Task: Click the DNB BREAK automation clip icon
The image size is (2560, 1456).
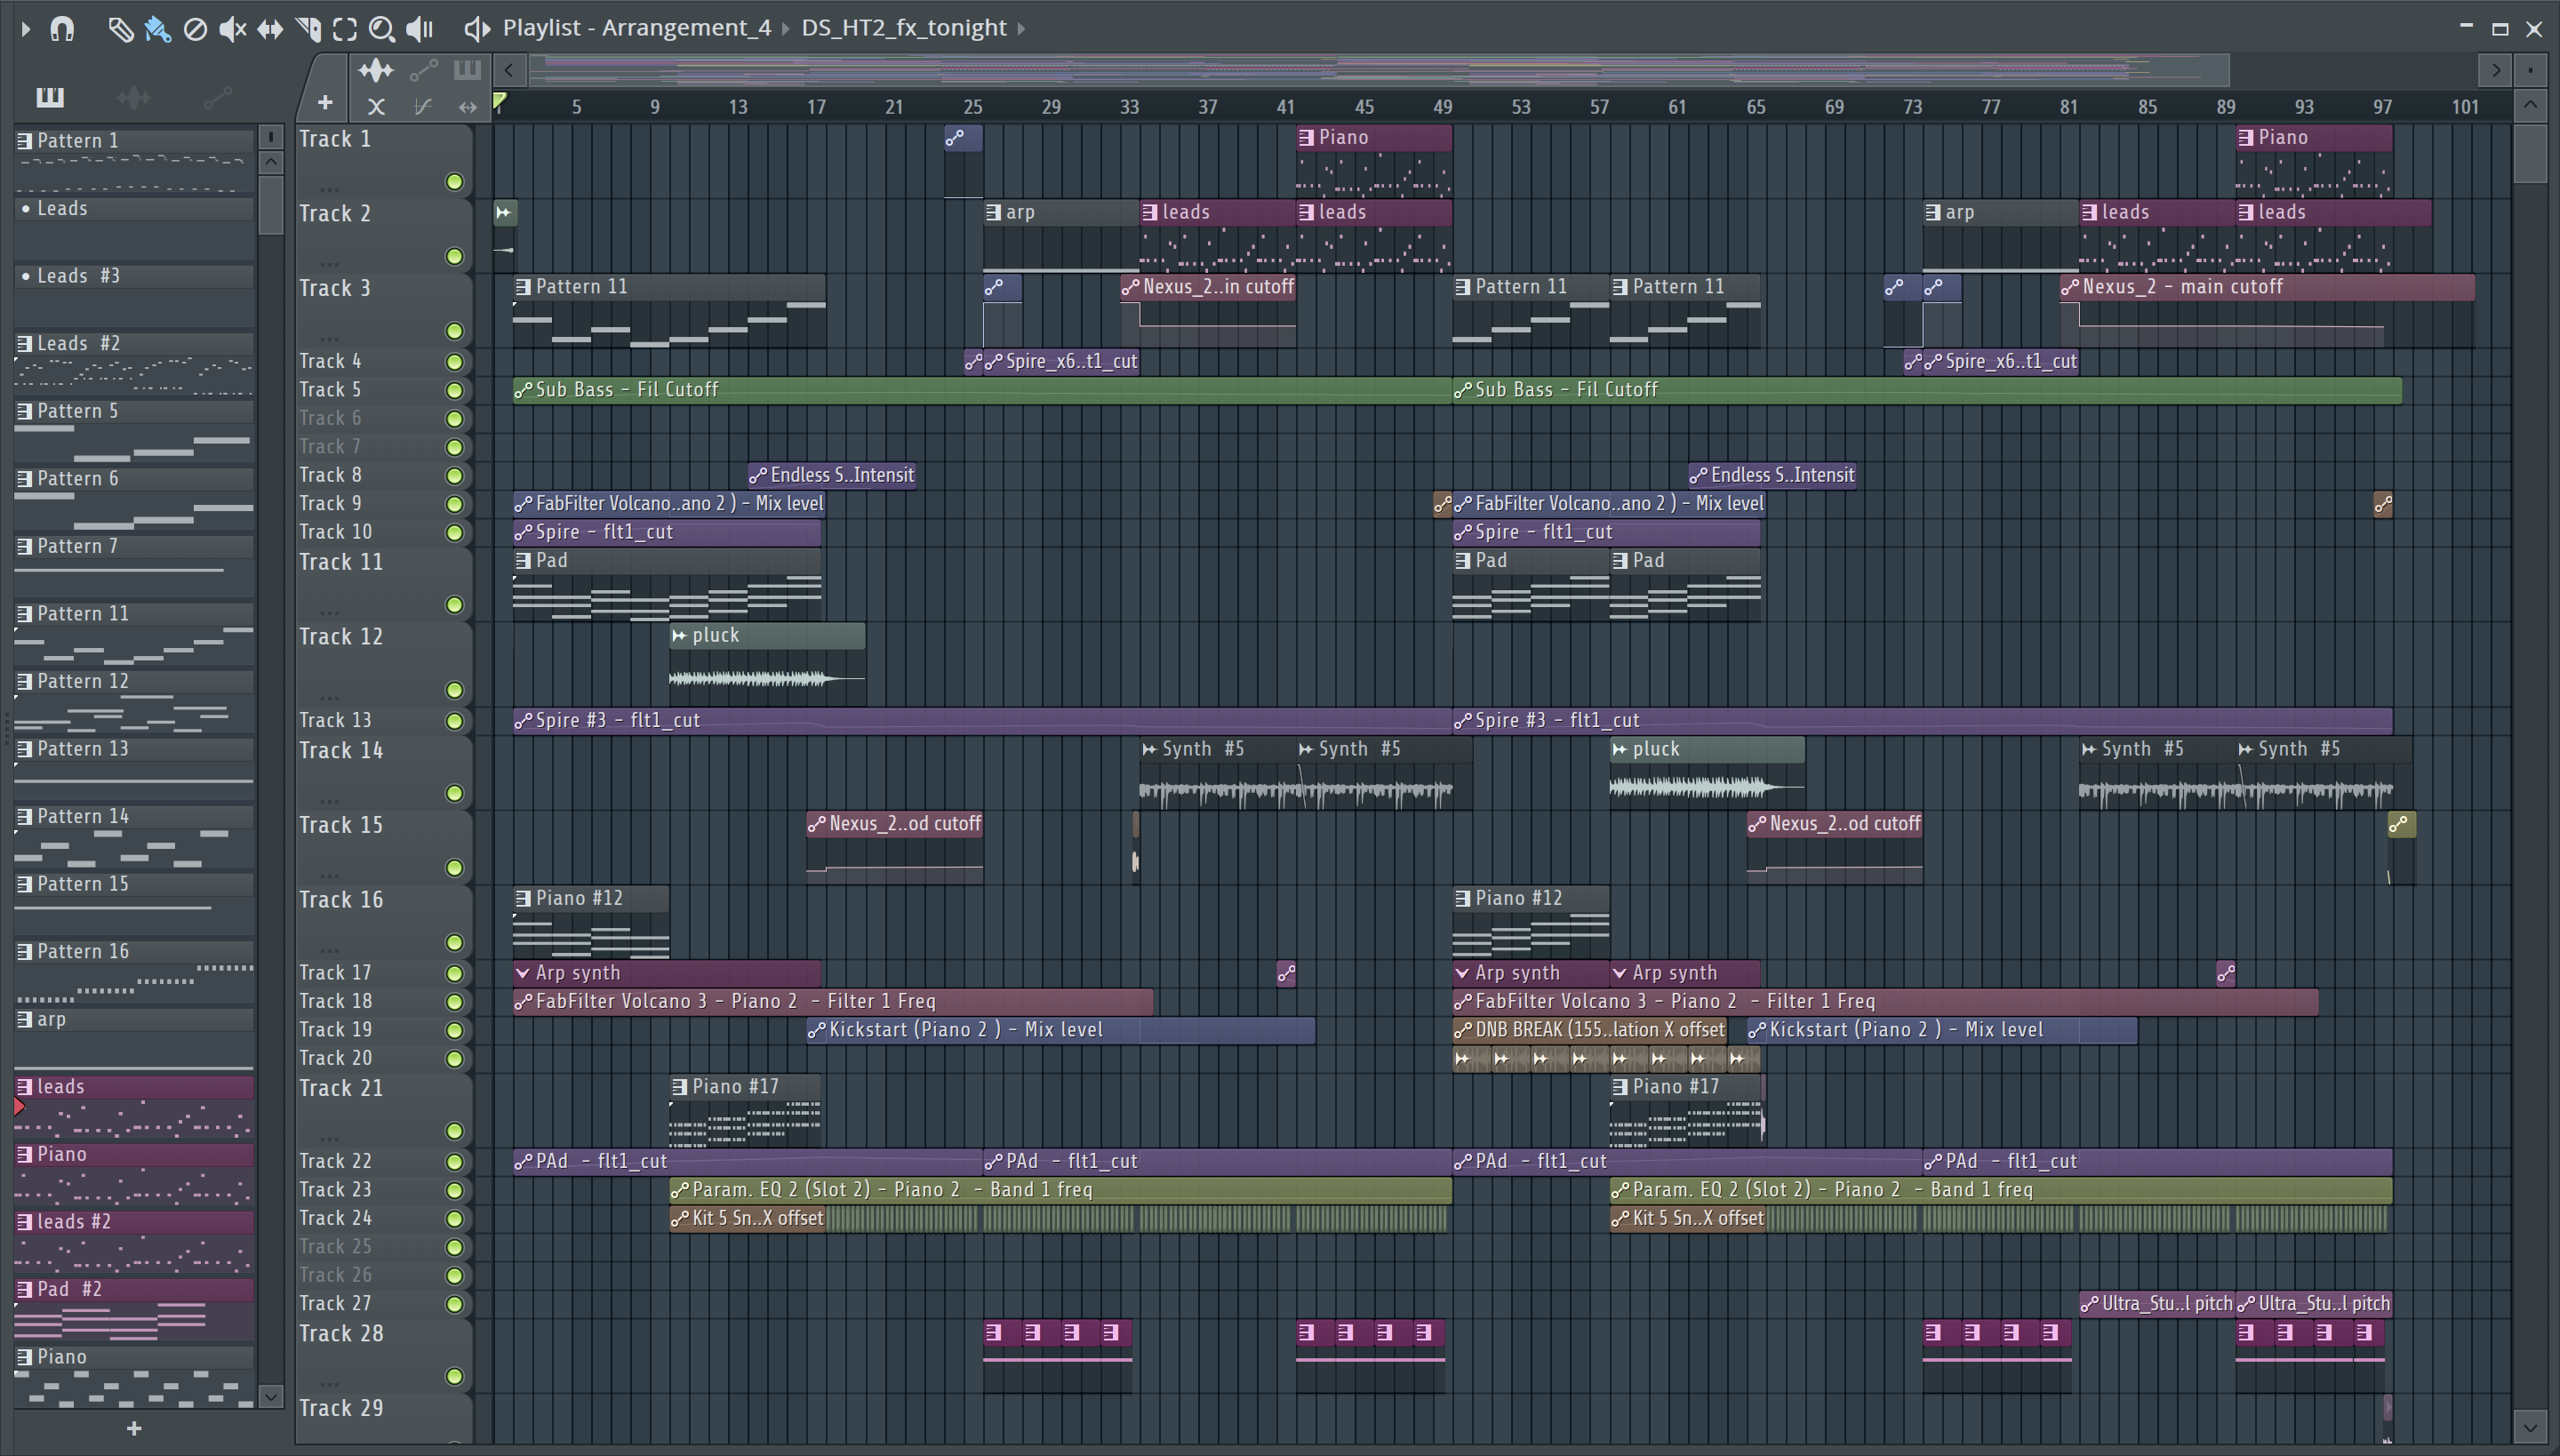Action: tap(1463, 1030)
